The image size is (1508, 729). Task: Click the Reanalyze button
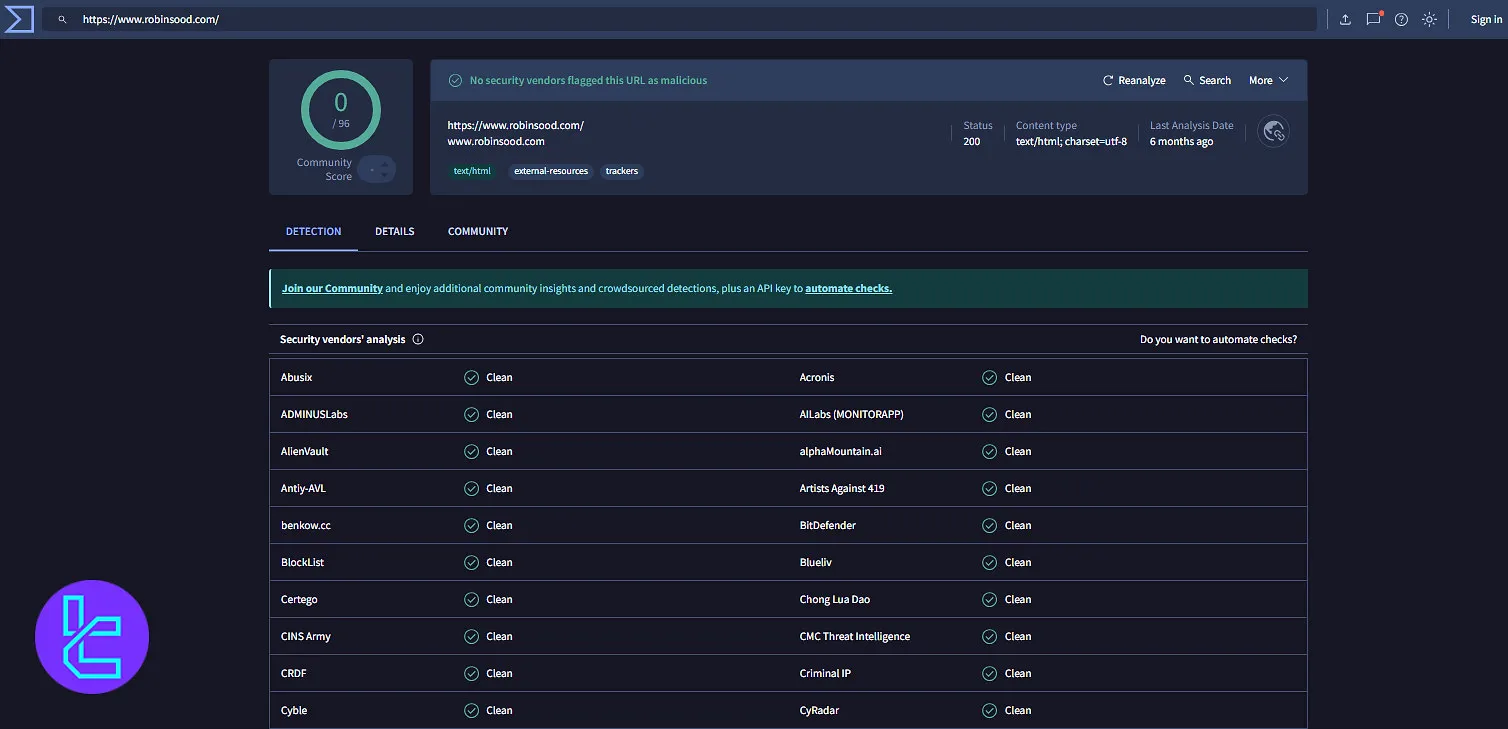(1133, 80)
